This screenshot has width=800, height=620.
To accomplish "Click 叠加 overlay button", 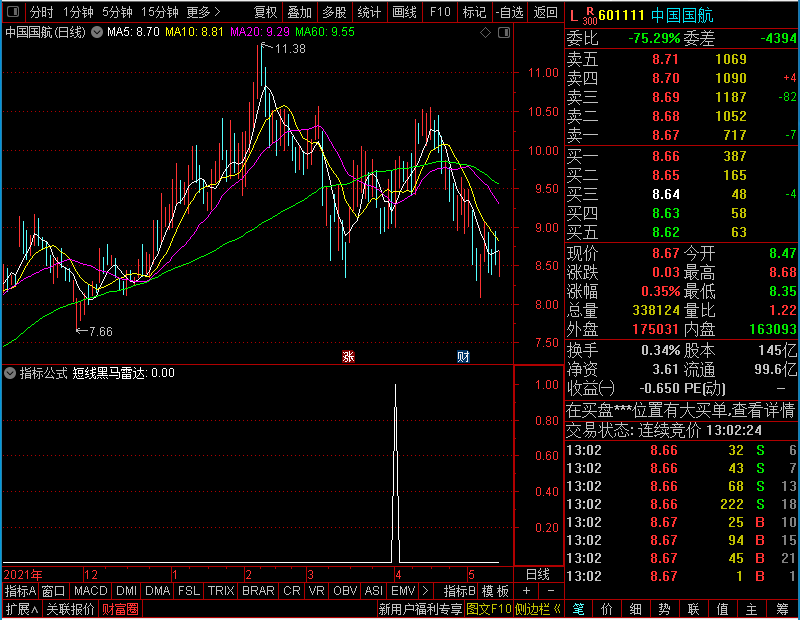I will [300, 12].
